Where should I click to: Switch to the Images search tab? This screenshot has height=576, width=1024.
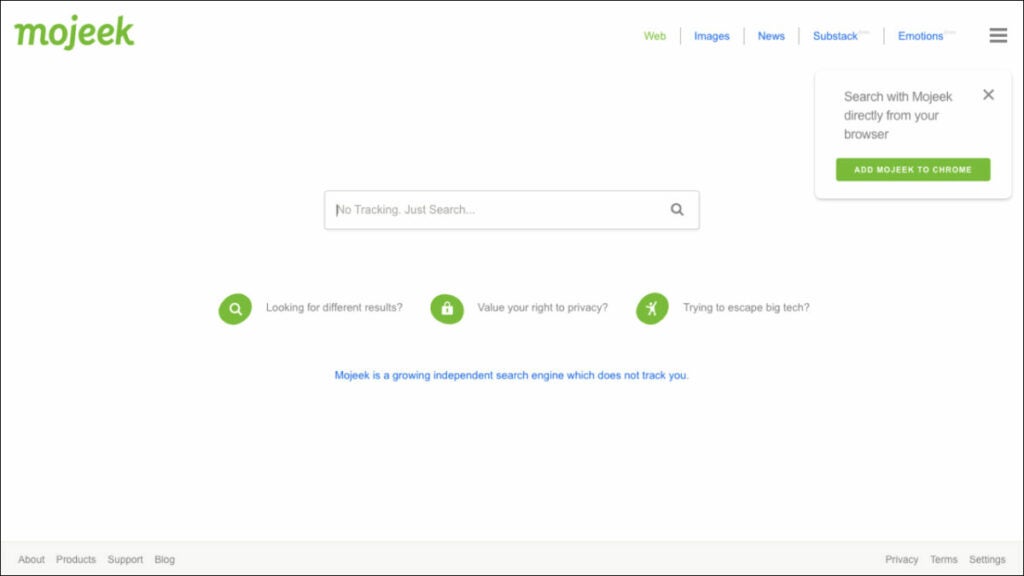[x=711, y=36]
